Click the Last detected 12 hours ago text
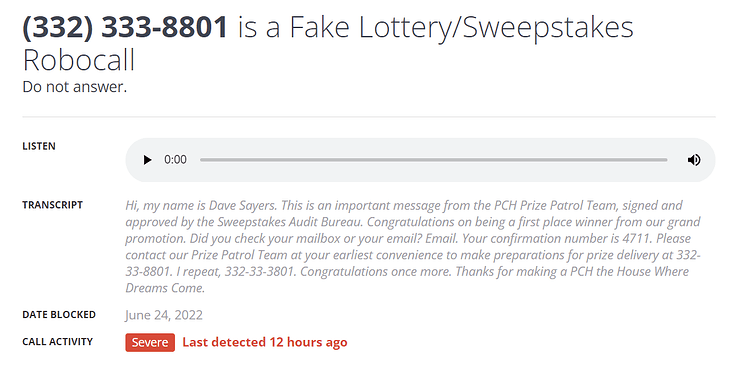 coord(265,342)
